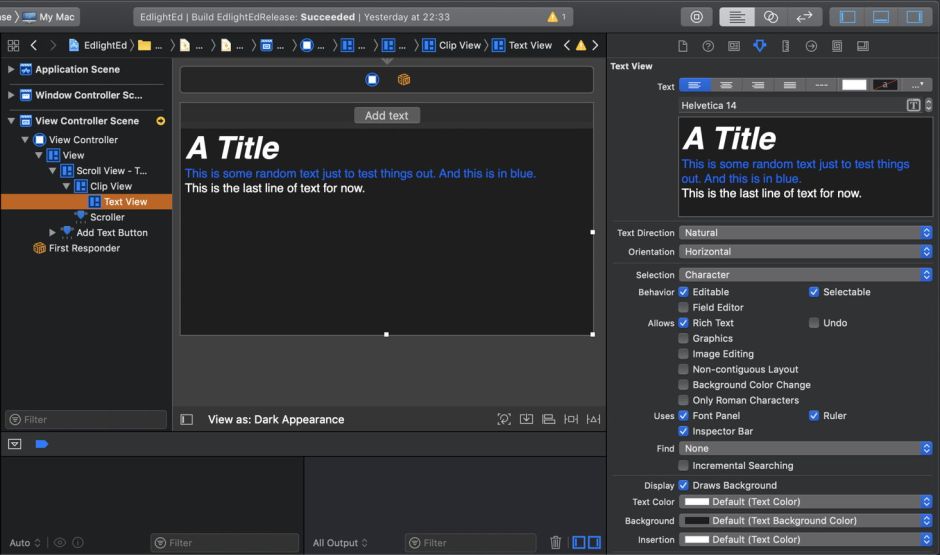Open the Library button in toolbar

(697, 17)
